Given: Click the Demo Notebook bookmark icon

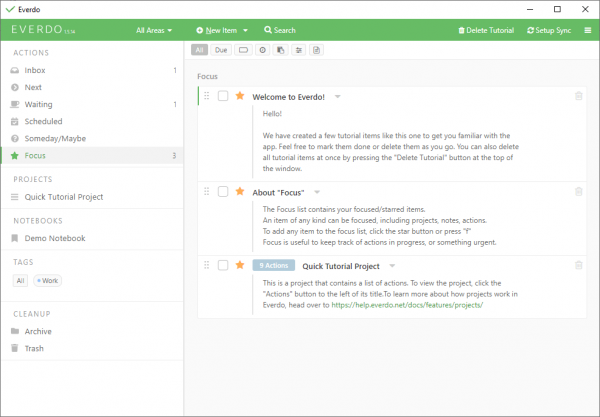Looking at the screenshot, I should pyautogui.click(x=15, y=238).
